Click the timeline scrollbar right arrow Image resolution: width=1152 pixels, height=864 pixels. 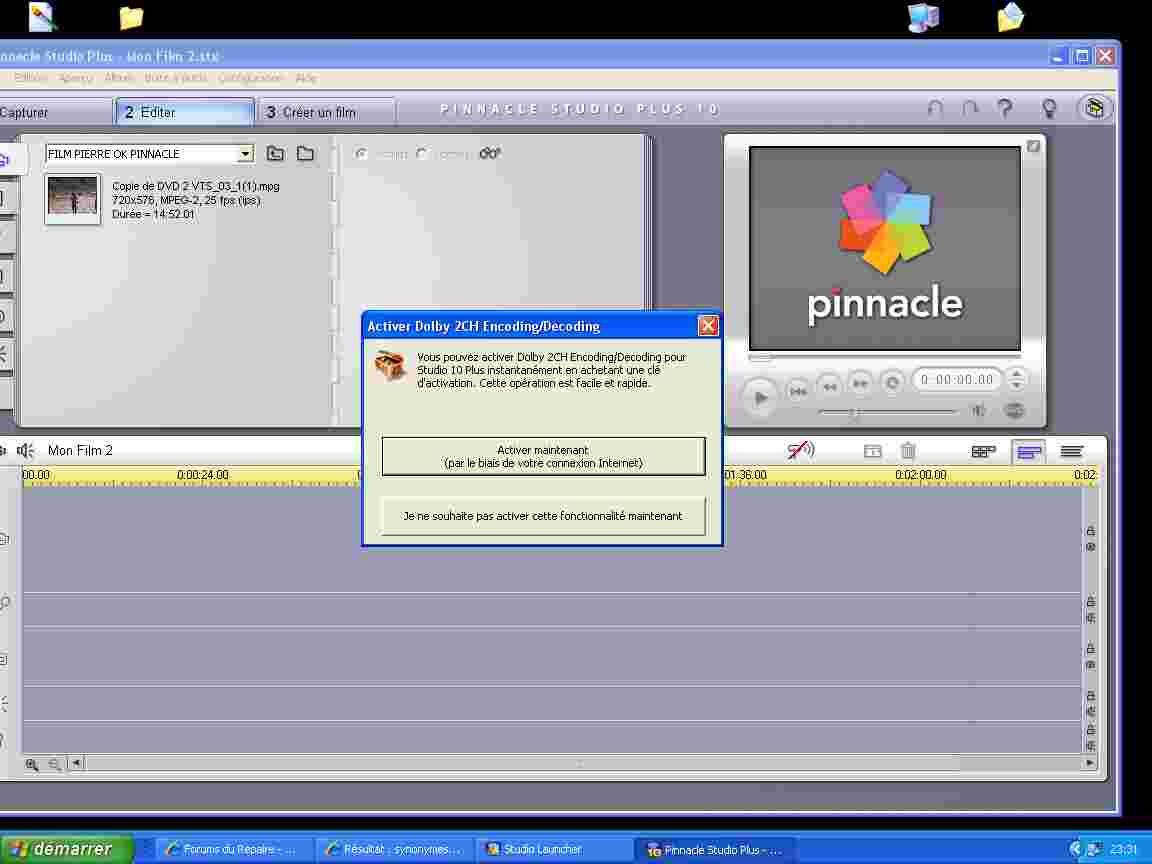[x=1090, y=763]
